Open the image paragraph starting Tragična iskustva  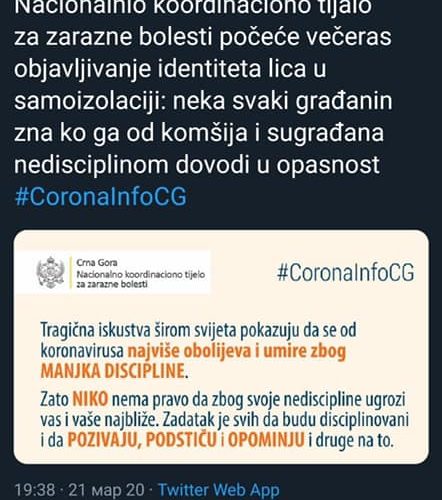point(198,351)
